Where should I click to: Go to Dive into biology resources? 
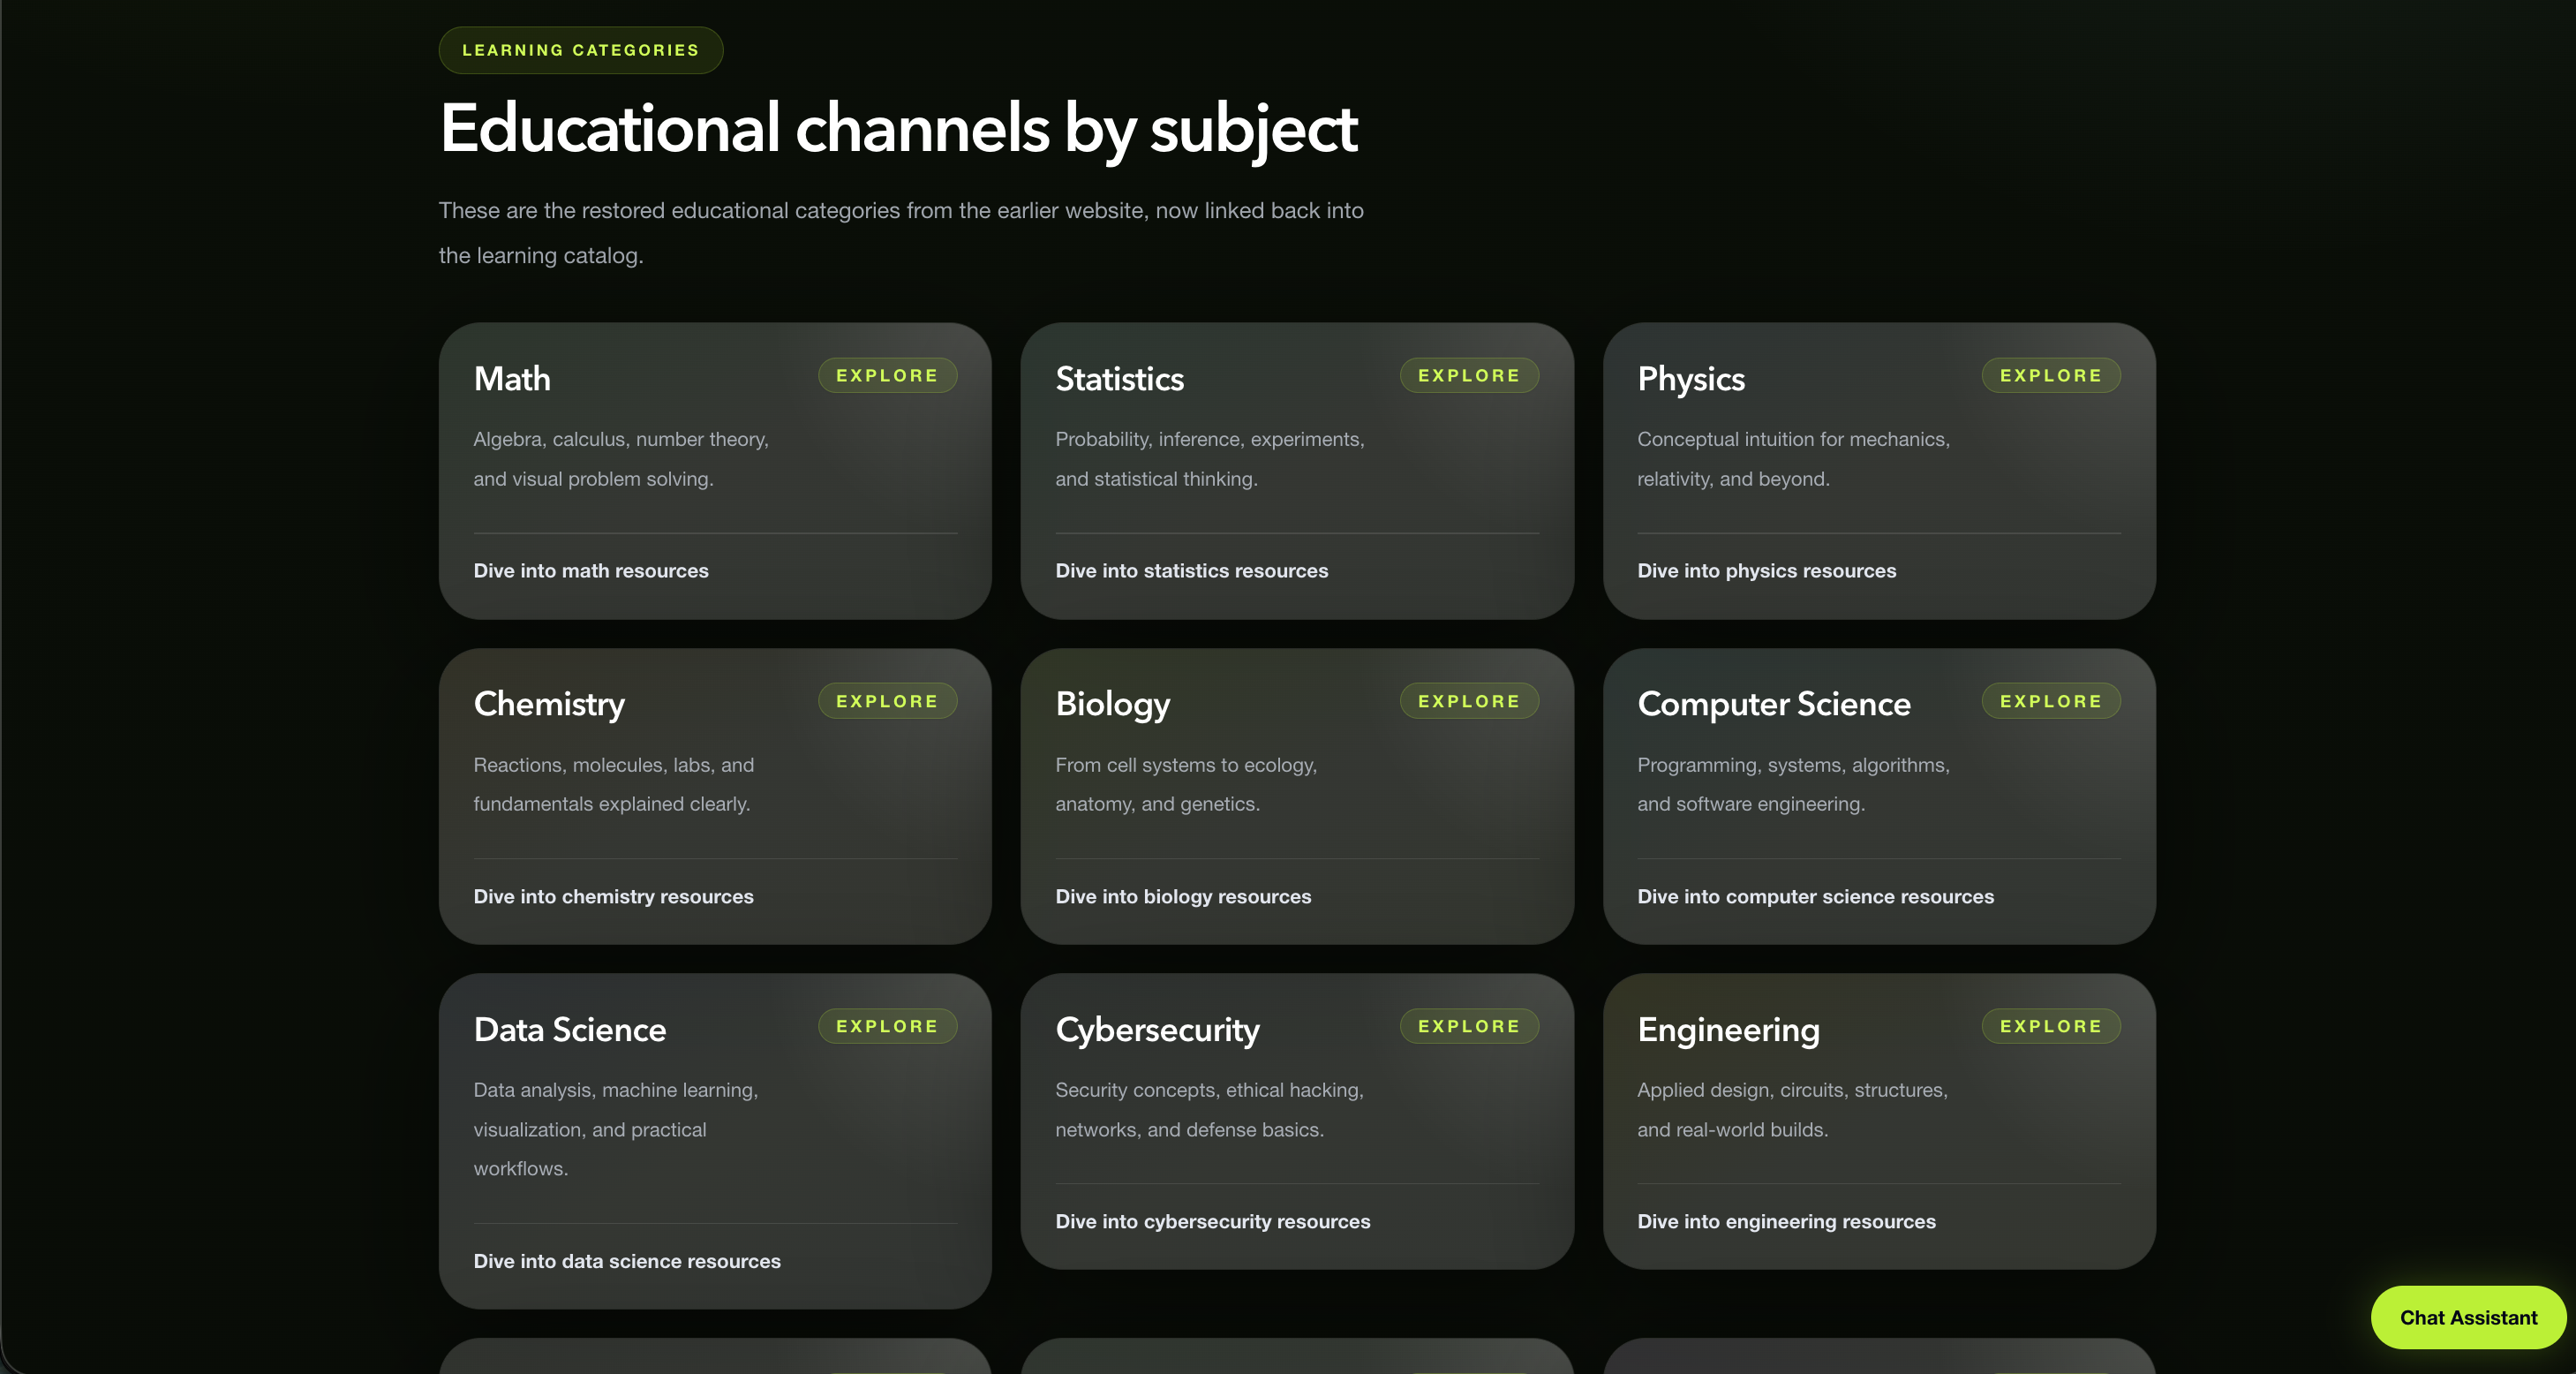[1183, 897]
